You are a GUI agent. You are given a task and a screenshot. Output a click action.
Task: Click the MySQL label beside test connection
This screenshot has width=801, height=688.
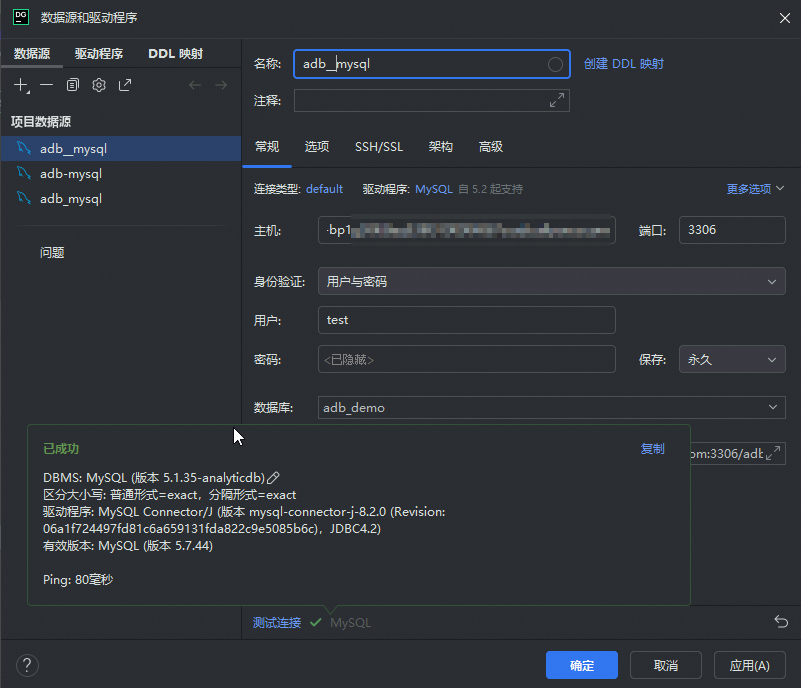(350, 623)
